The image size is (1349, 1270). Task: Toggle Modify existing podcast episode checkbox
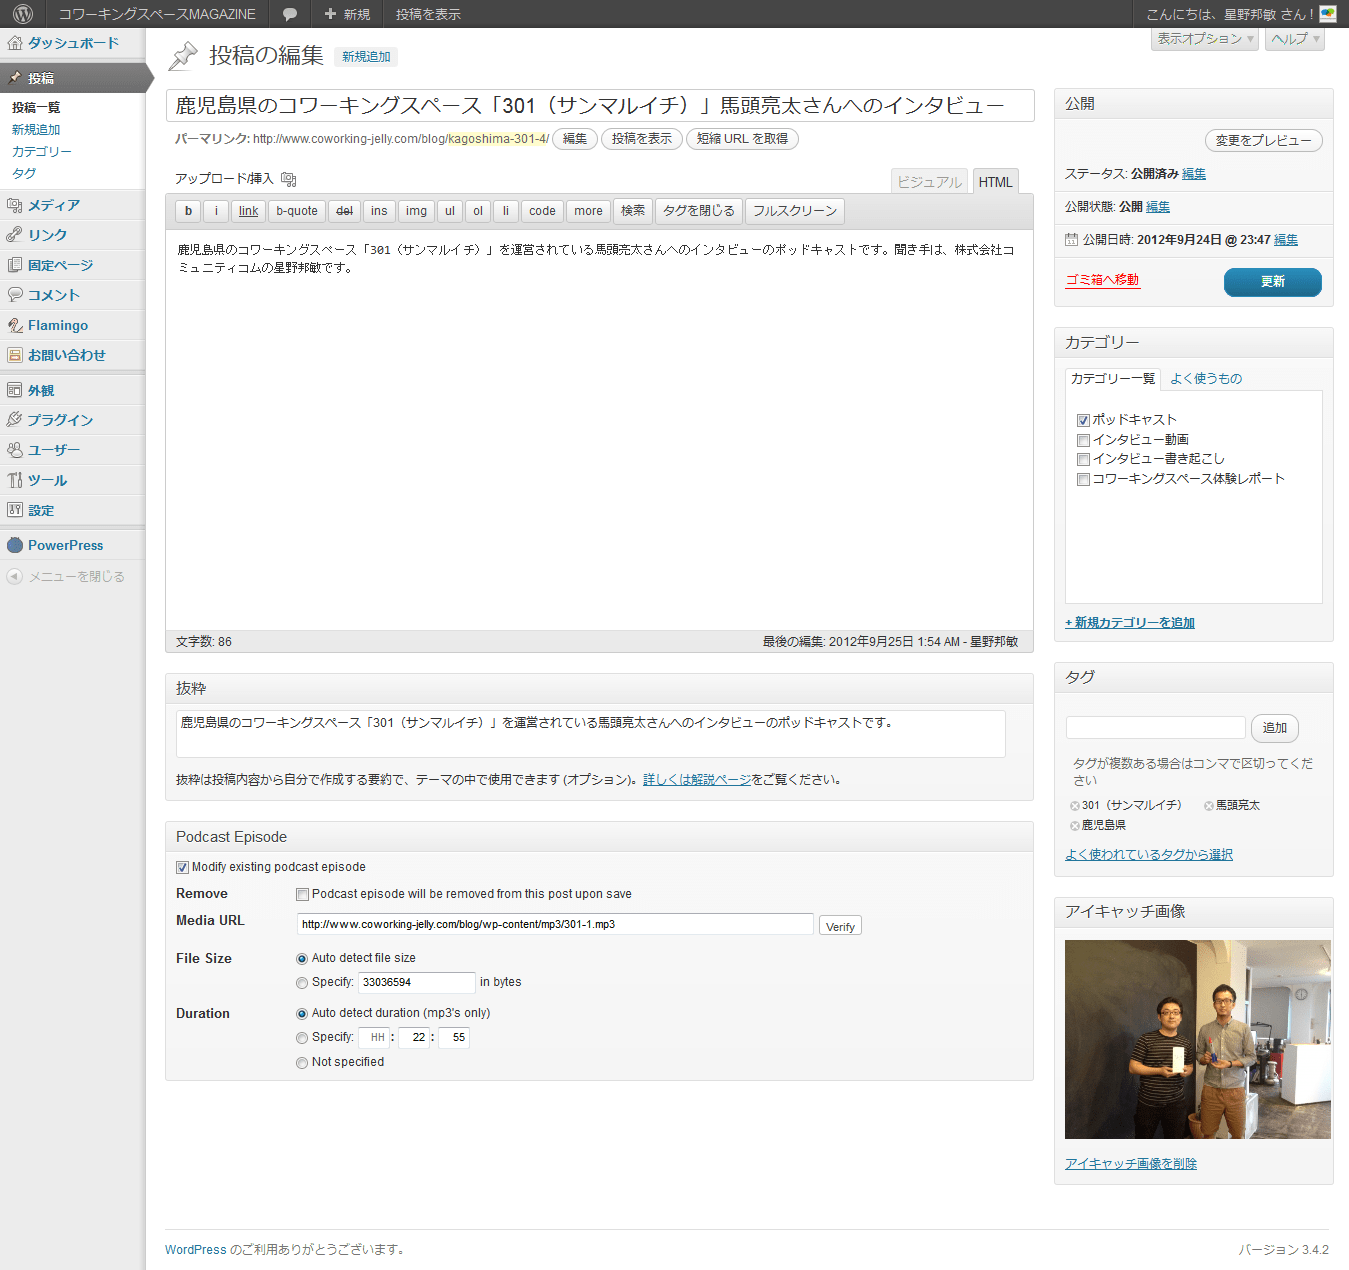click(x=182, y=867)
